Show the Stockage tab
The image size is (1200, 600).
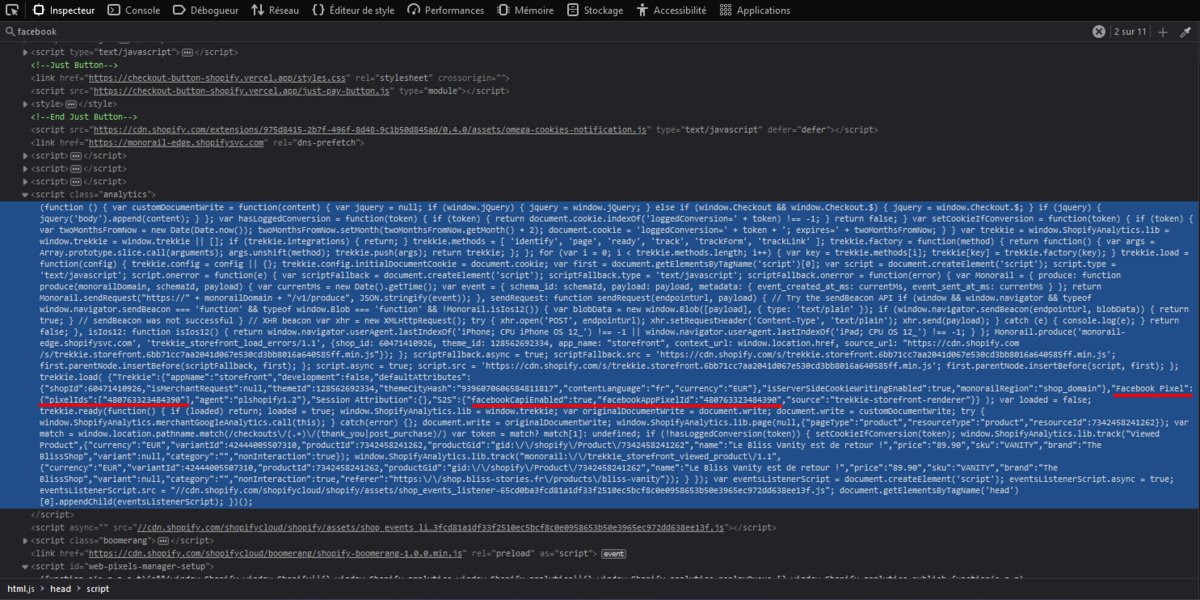[594, 10]
